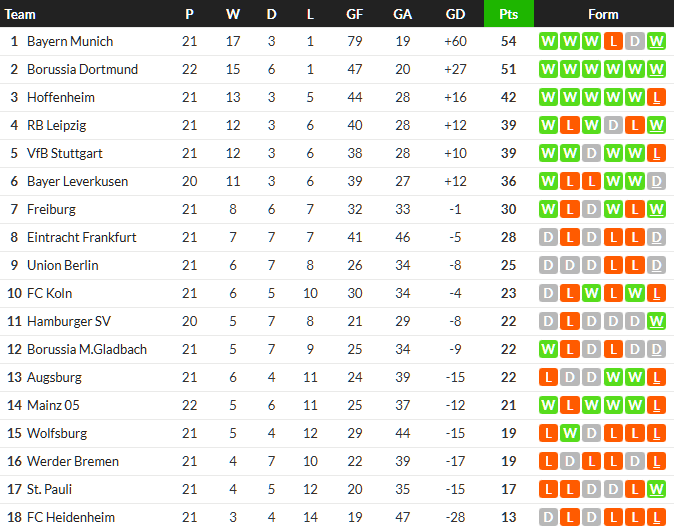The height and width of the screenshot is (530, 674).
Task: Sort table by Pts column
Action: 508,14
